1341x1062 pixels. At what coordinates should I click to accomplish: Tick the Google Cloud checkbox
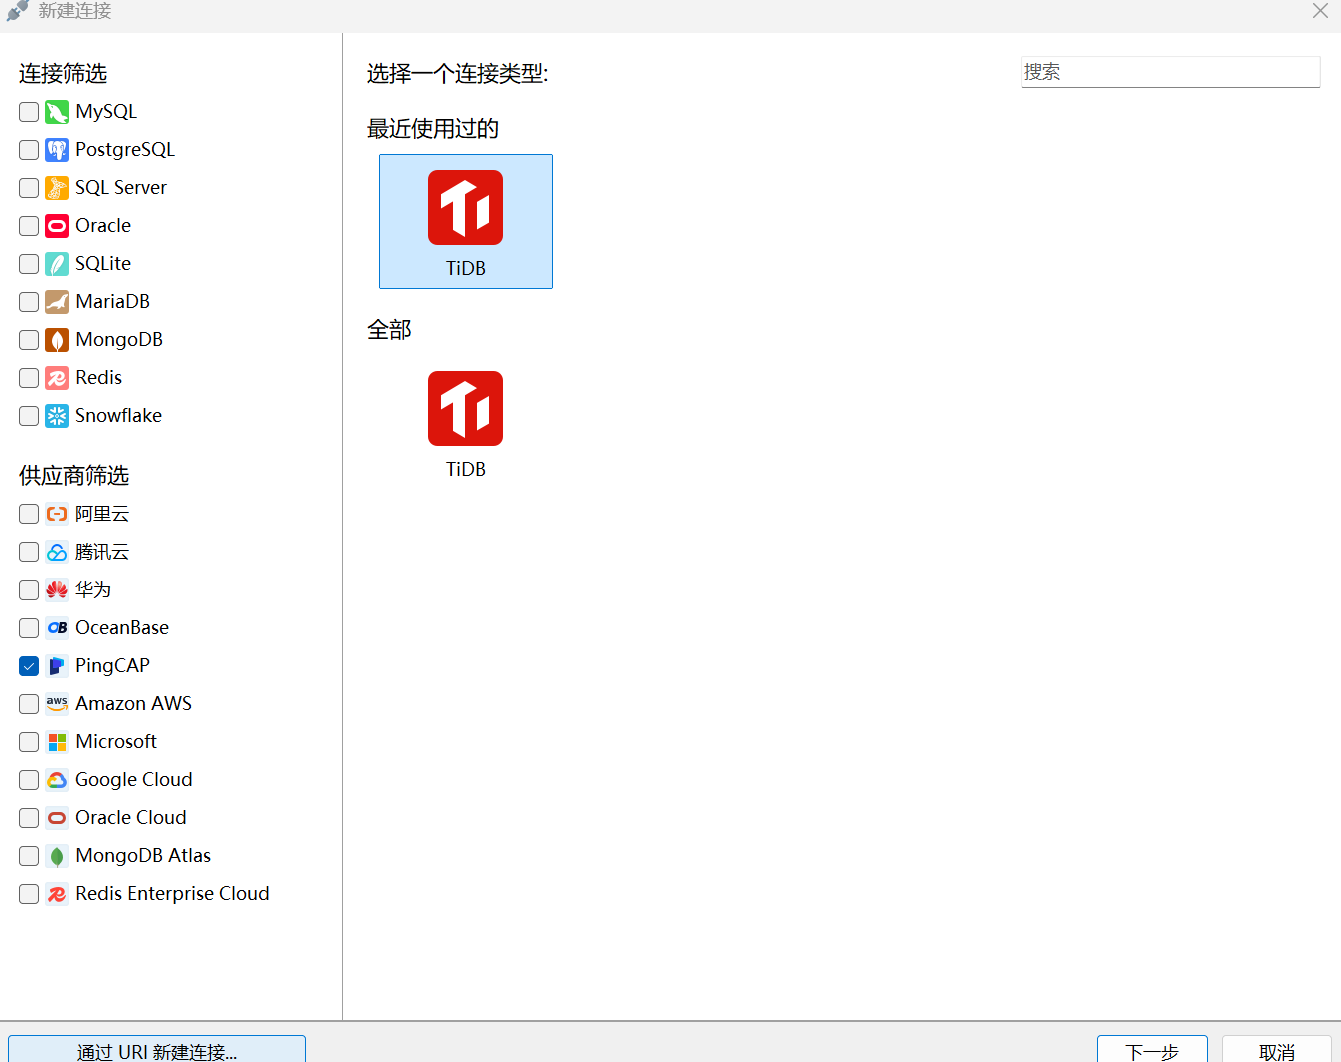point(29,780)
